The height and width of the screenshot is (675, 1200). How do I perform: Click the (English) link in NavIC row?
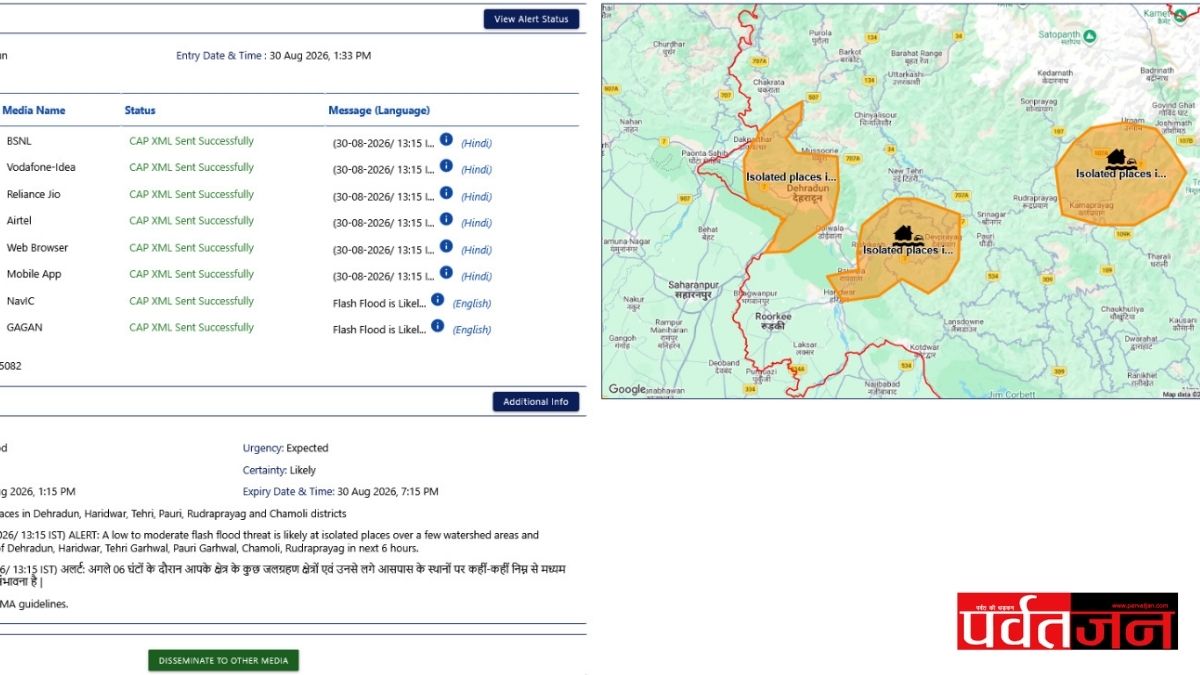472,303
